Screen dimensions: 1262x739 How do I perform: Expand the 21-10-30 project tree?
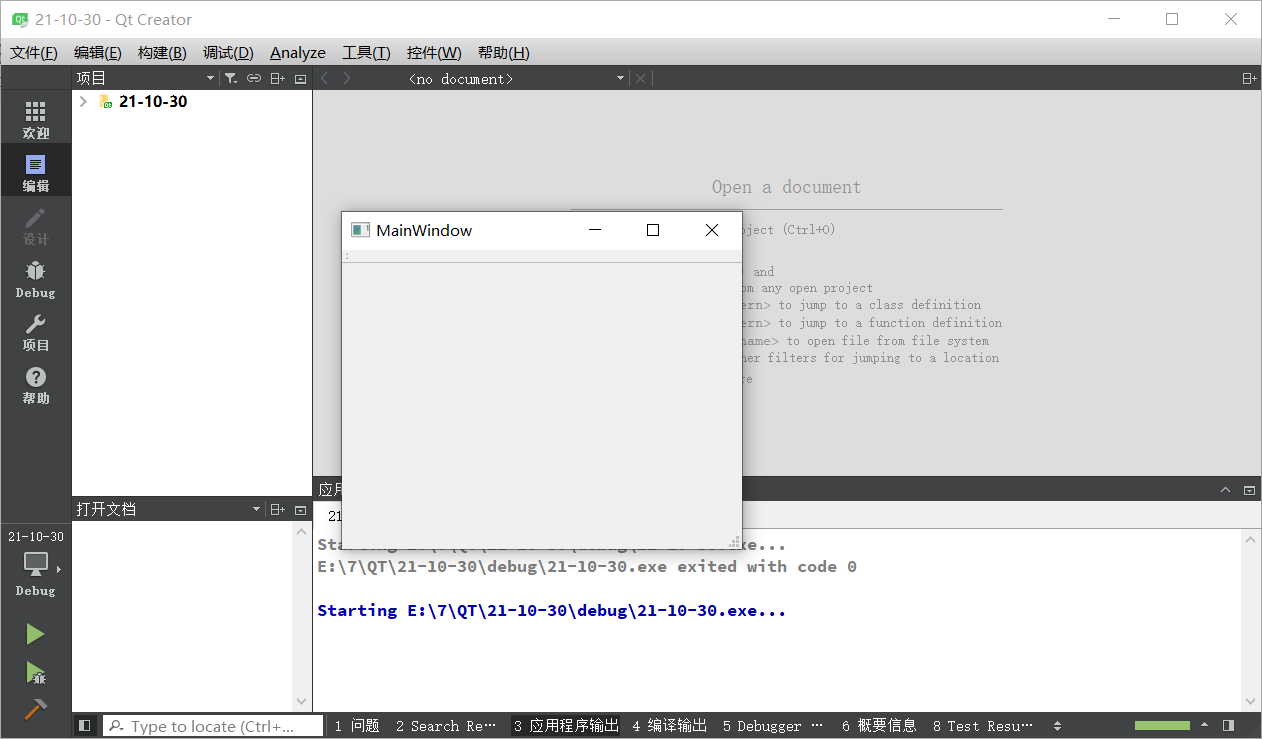coord(83,101)
